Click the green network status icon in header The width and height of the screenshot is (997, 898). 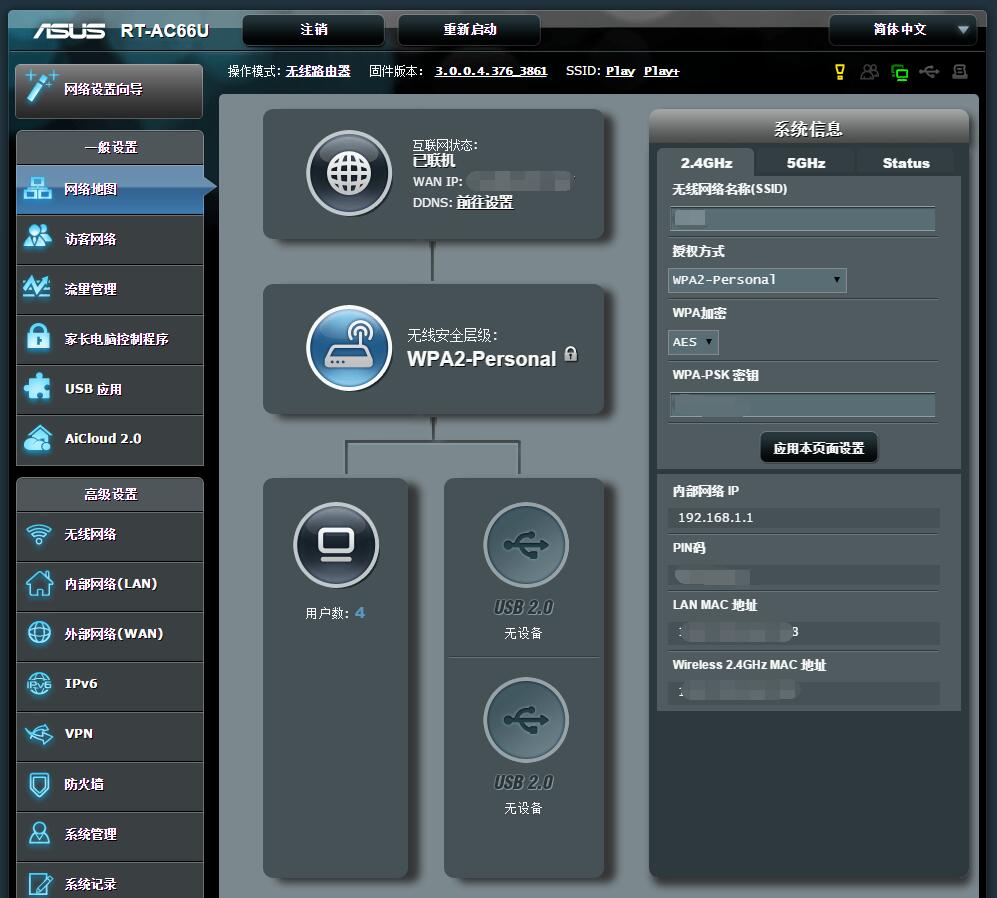point(900,72)
